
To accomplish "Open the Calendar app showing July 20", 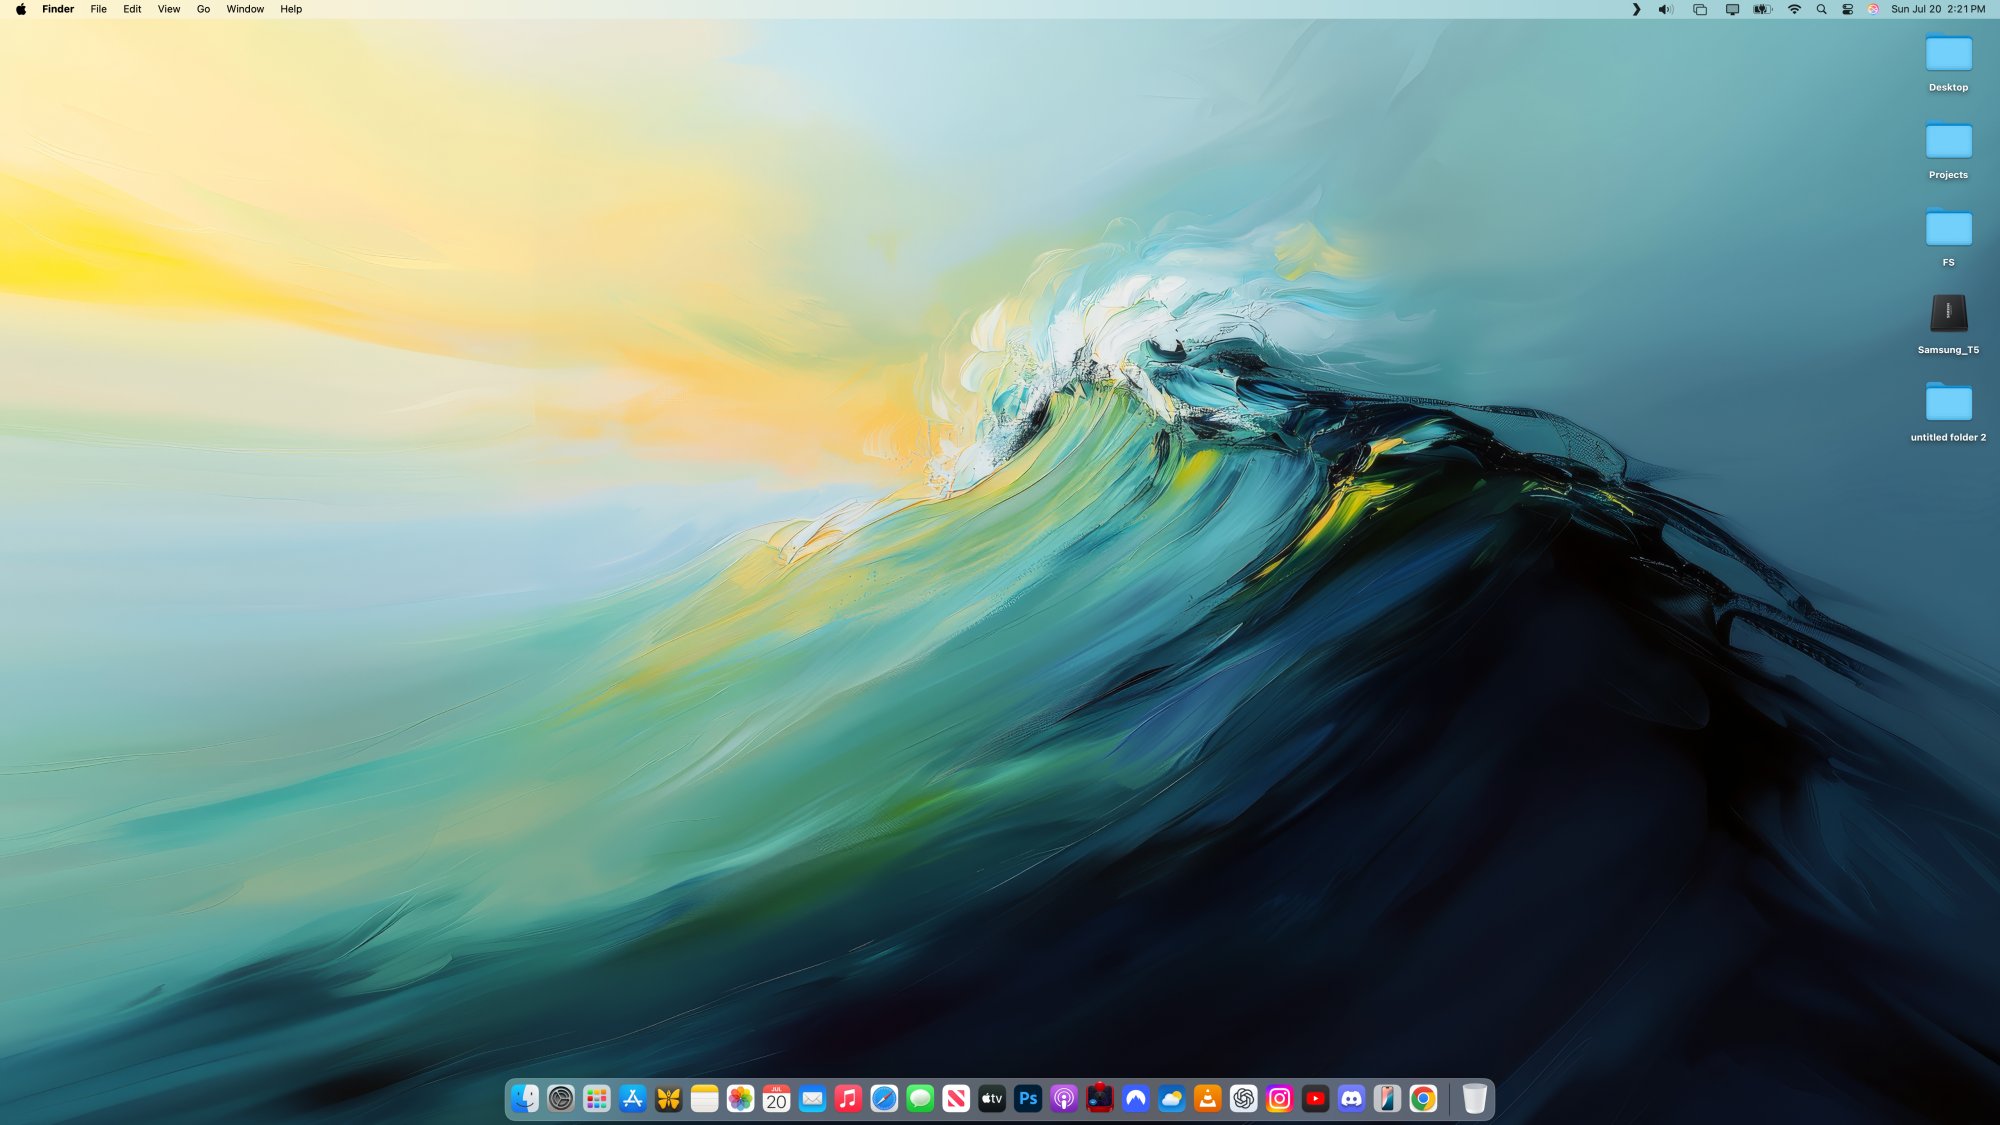I will point(775,1099).
